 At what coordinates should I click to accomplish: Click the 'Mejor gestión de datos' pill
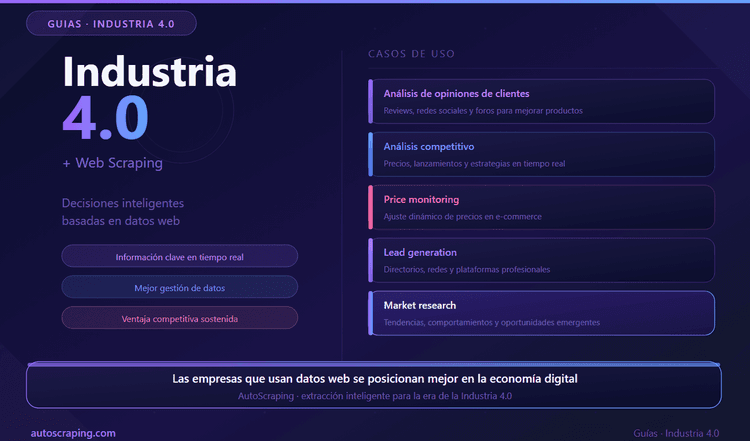point(179,287)
